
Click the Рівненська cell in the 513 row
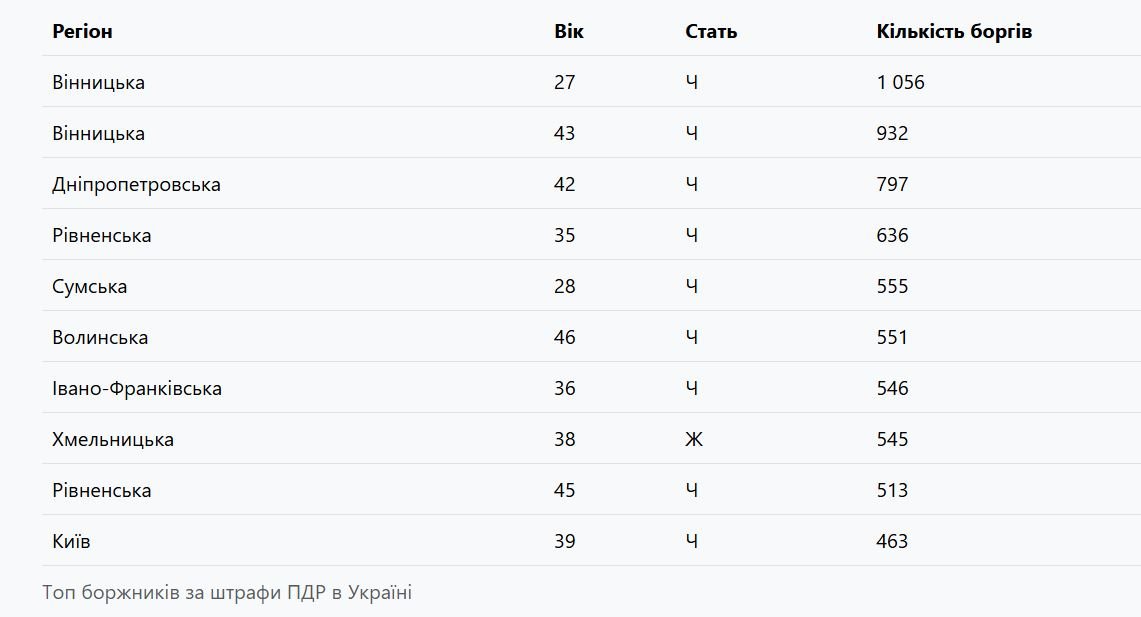tap(102, 491)
